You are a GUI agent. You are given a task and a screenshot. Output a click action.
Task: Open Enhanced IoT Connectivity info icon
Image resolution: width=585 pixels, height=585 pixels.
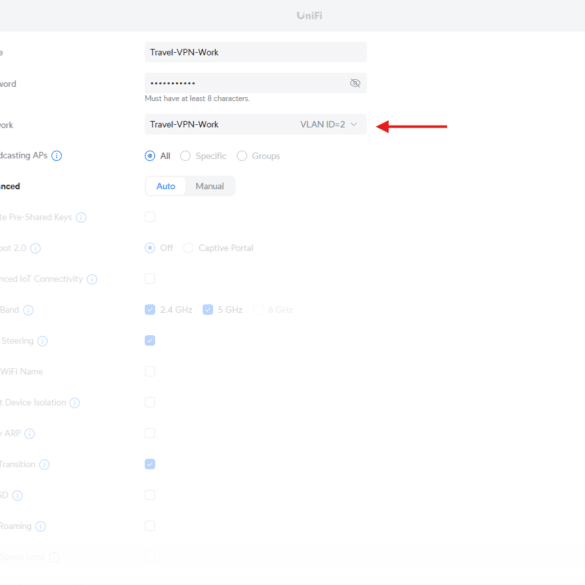coord(92,279)
